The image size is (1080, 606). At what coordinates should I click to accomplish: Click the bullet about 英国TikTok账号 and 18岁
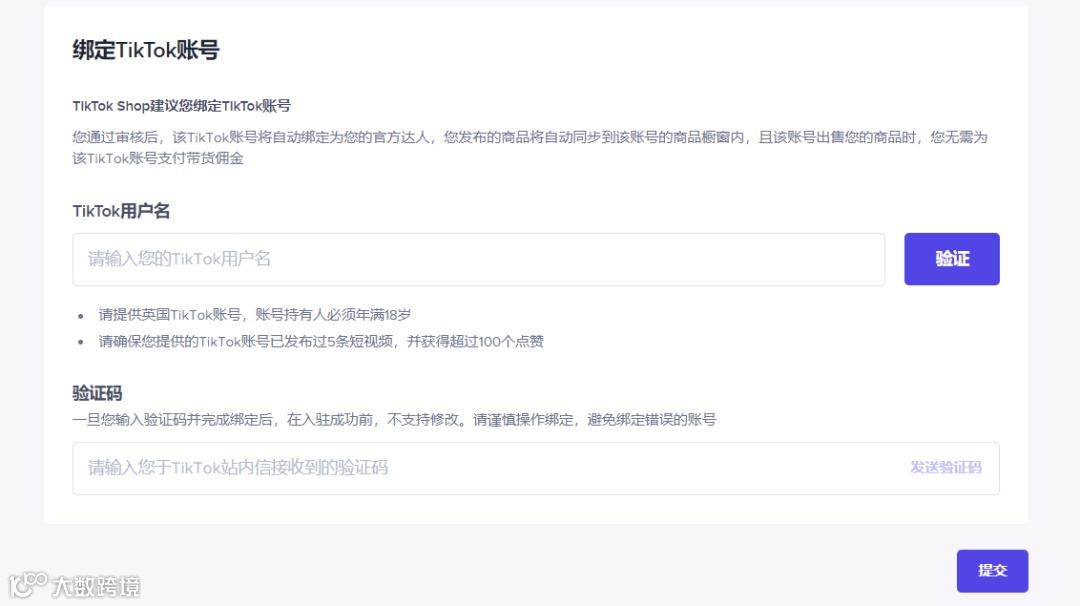(x=255, y=315)
